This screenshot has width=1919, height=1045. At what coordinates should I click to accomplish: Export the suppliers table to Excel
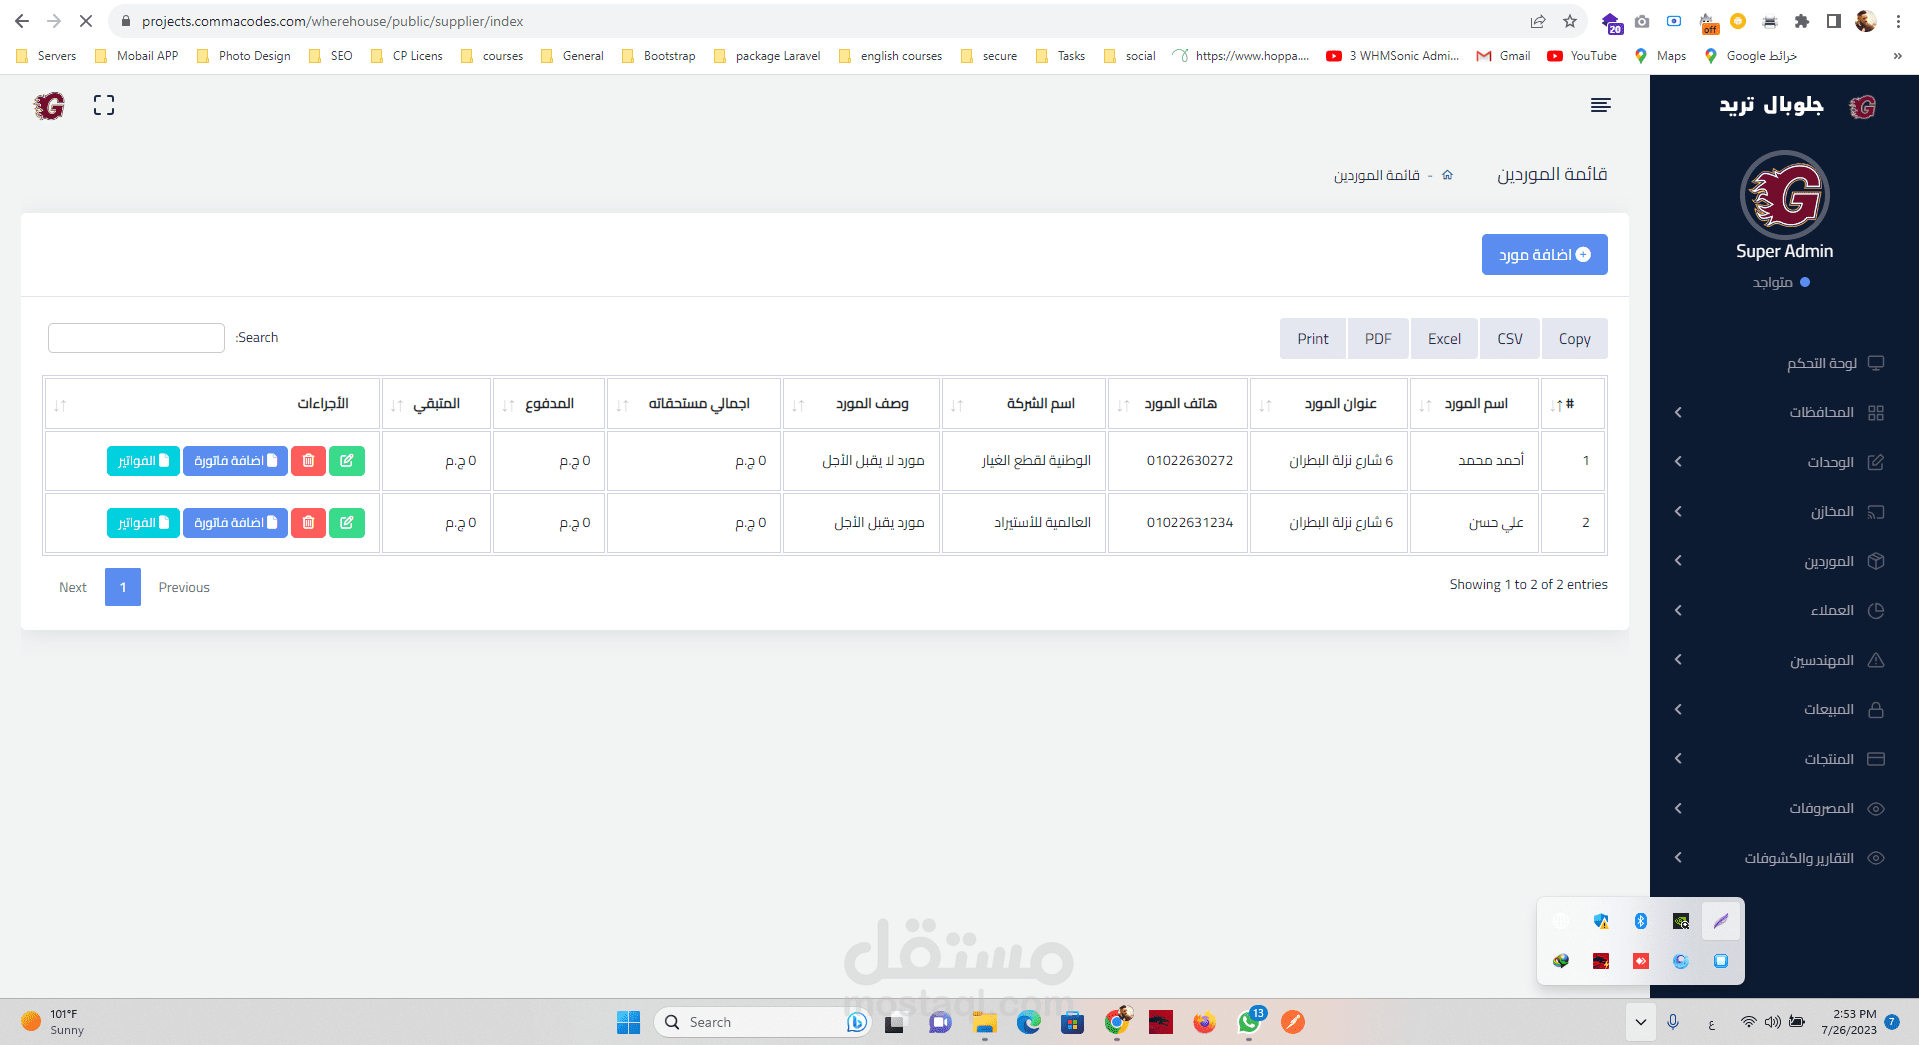(1444, 339)
